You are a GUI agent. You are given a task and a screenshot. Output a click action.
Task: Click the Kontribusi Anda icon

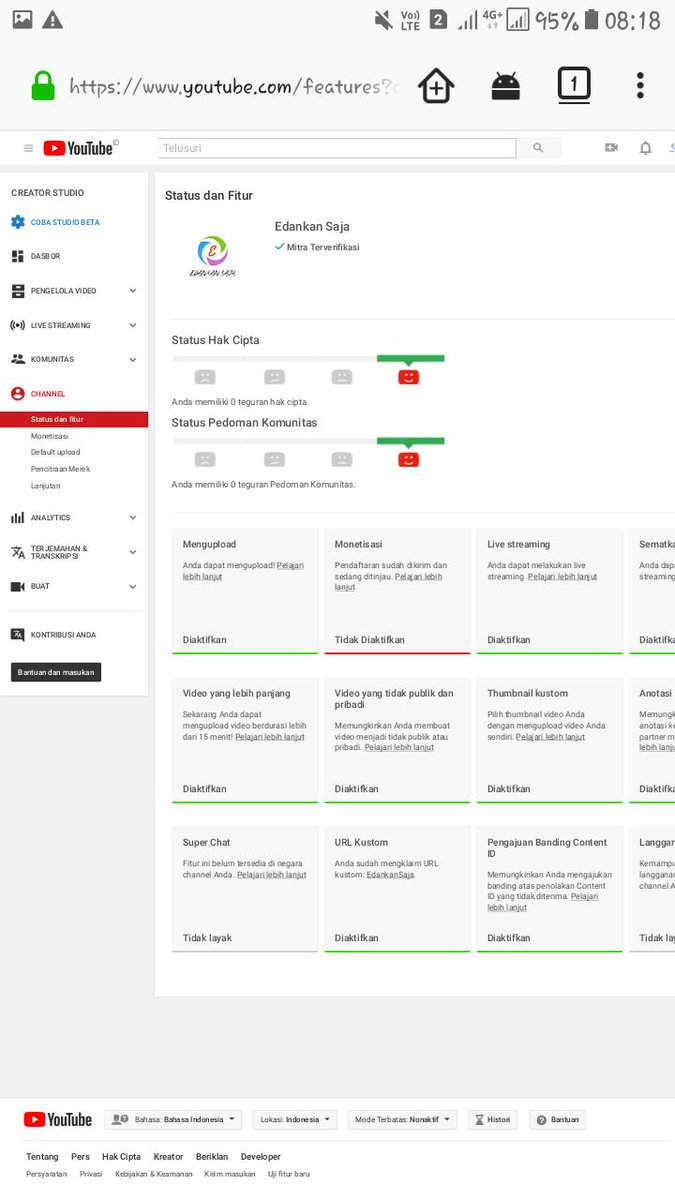17,635
